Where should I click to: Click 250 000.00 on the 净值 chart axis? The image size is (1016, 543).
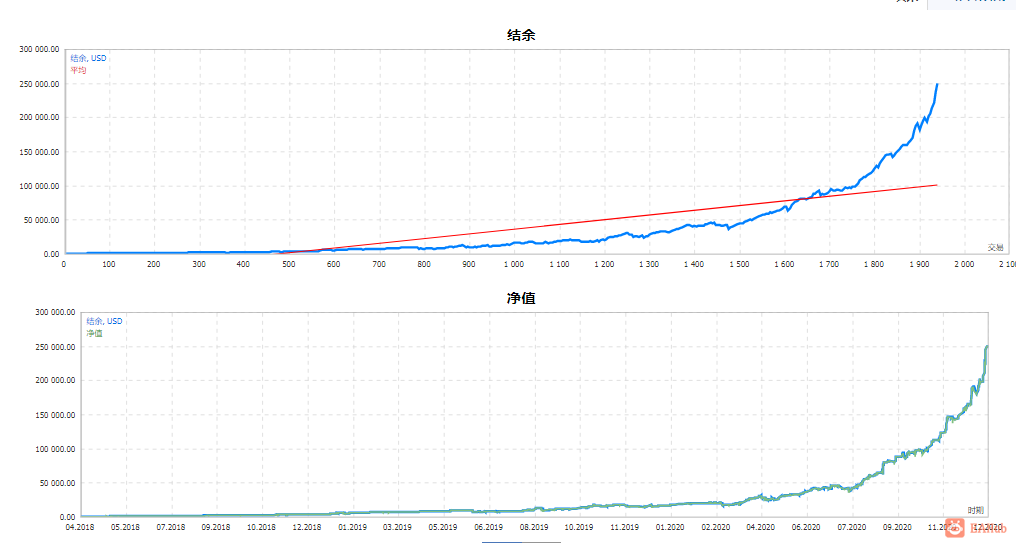point(55,347)
